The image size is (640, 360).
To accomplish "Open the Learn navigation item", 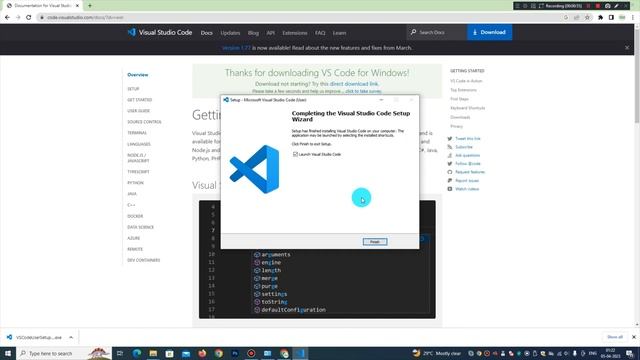I will (x=339, y=33).
